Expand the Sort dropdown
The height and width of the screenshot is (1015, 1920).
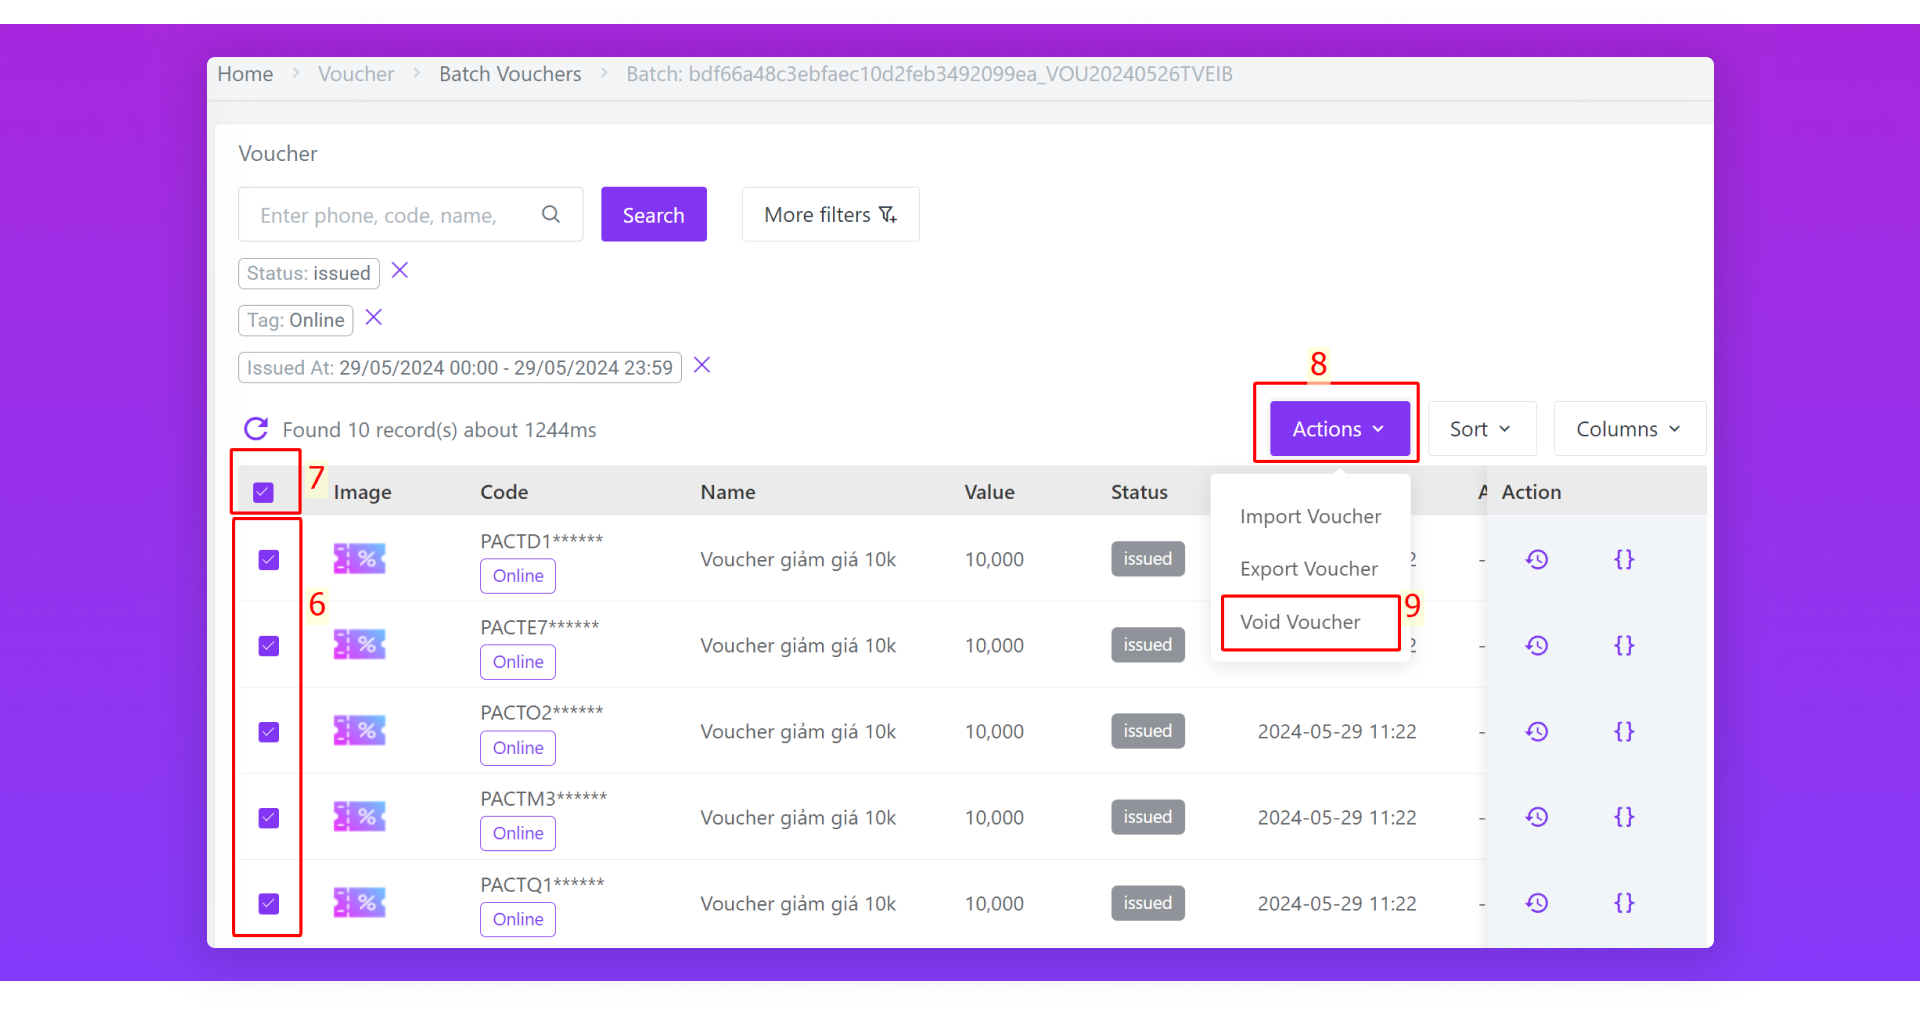click(x=1481, y=429)
